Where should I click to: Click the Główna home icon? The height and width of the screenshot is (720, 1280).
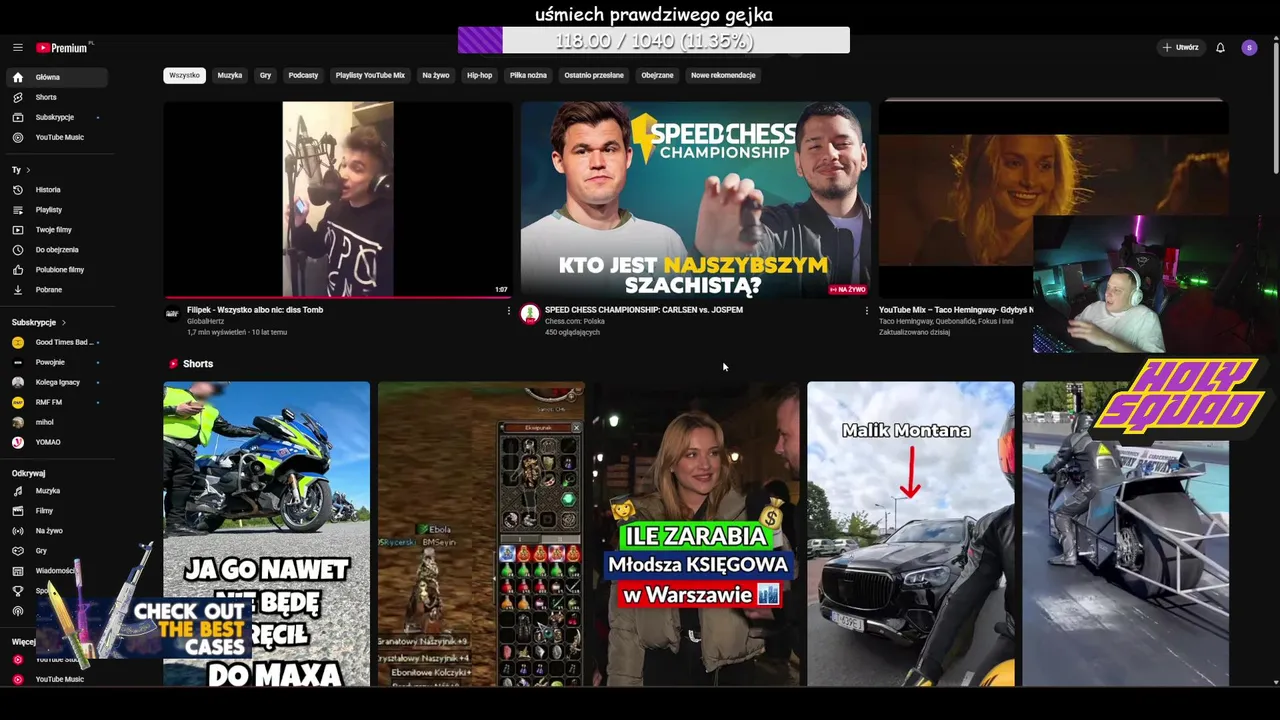[18, 77]
